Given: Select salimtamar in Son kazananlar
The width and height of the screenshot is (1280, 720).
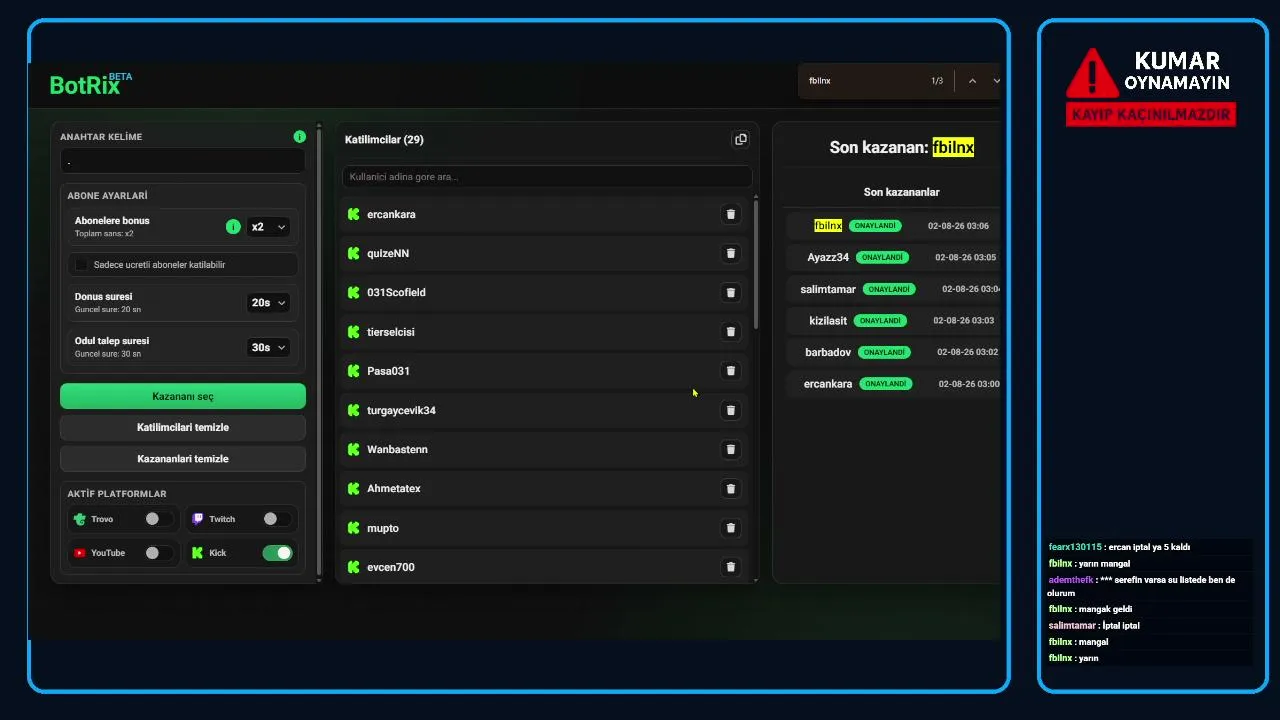Looking at the screenshot, I should click(x=828, y=289).
